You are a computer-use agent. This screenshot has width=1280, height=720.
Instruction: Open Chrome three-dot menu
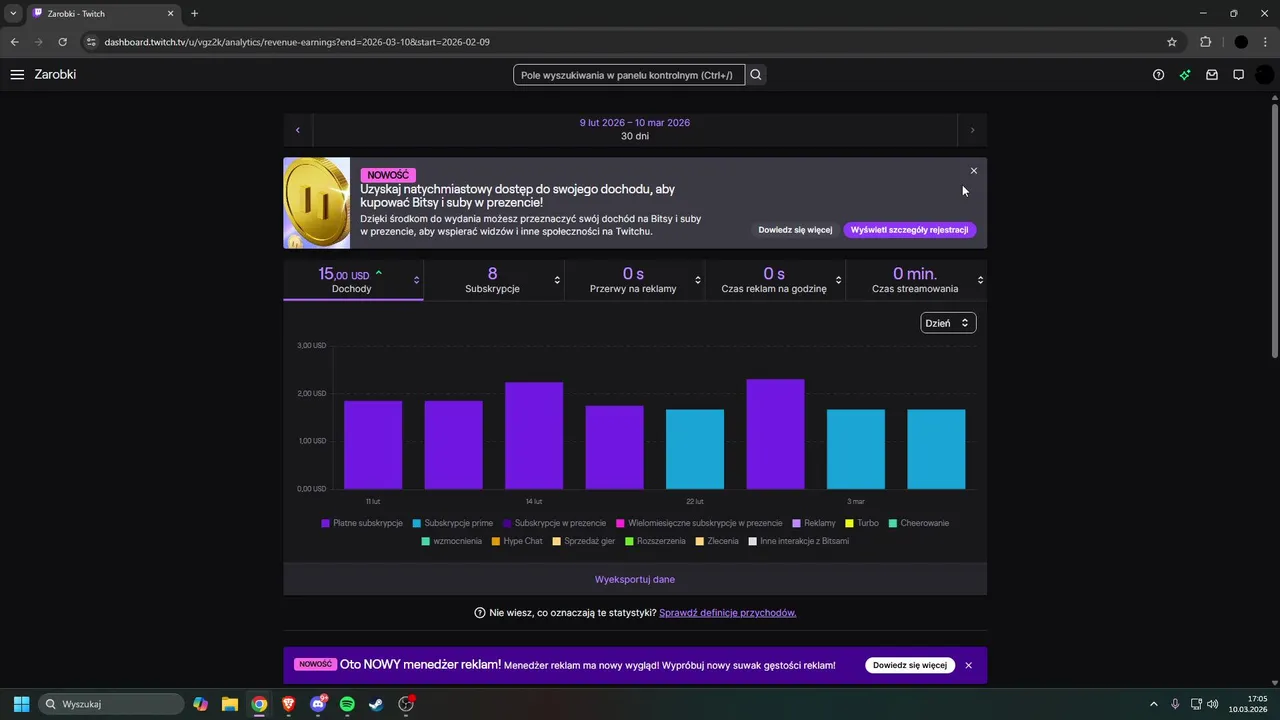click(1266, 42)
